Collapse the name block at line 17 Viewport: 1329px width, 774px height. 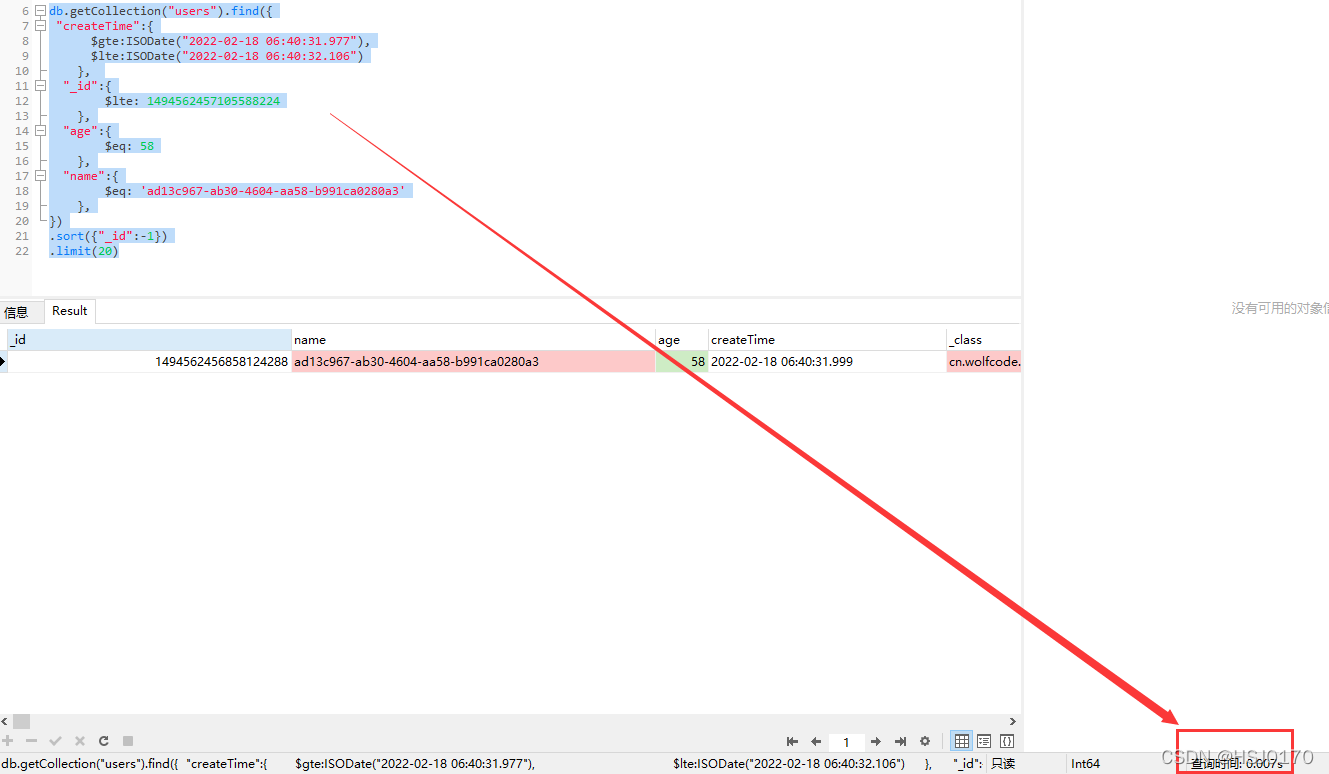[x=41, y=176]
